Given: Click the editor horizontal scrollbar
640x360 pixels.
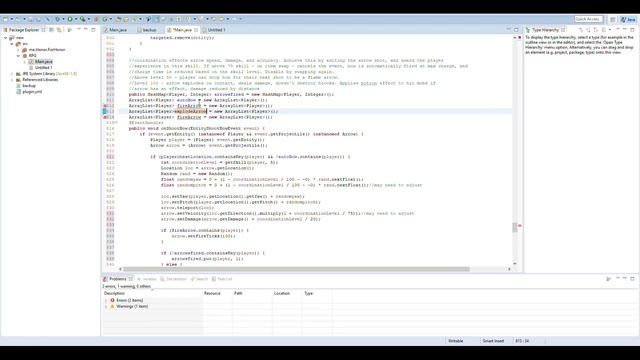Looking at the screenshot, I should (296, 269).
